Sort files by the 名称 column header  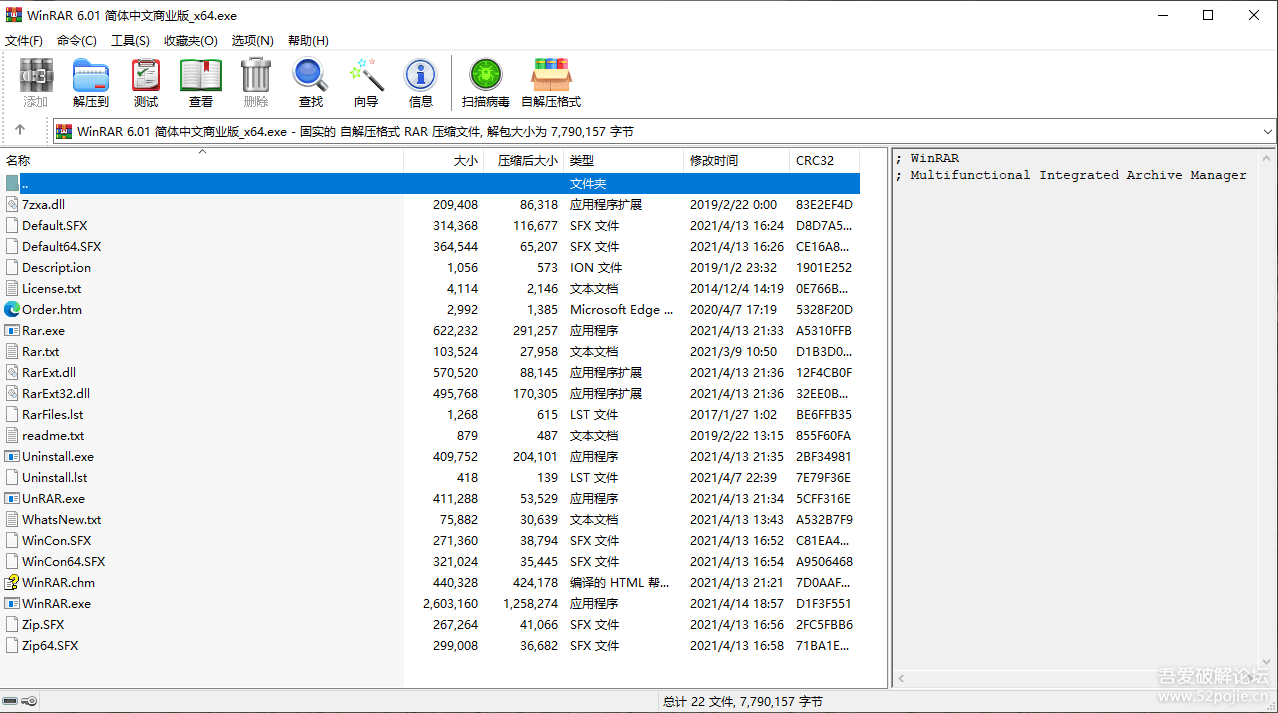point(202,160)
